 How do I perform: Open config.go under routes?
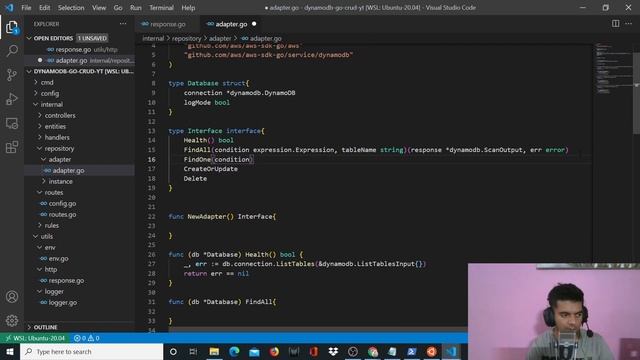tap(80, 203)
